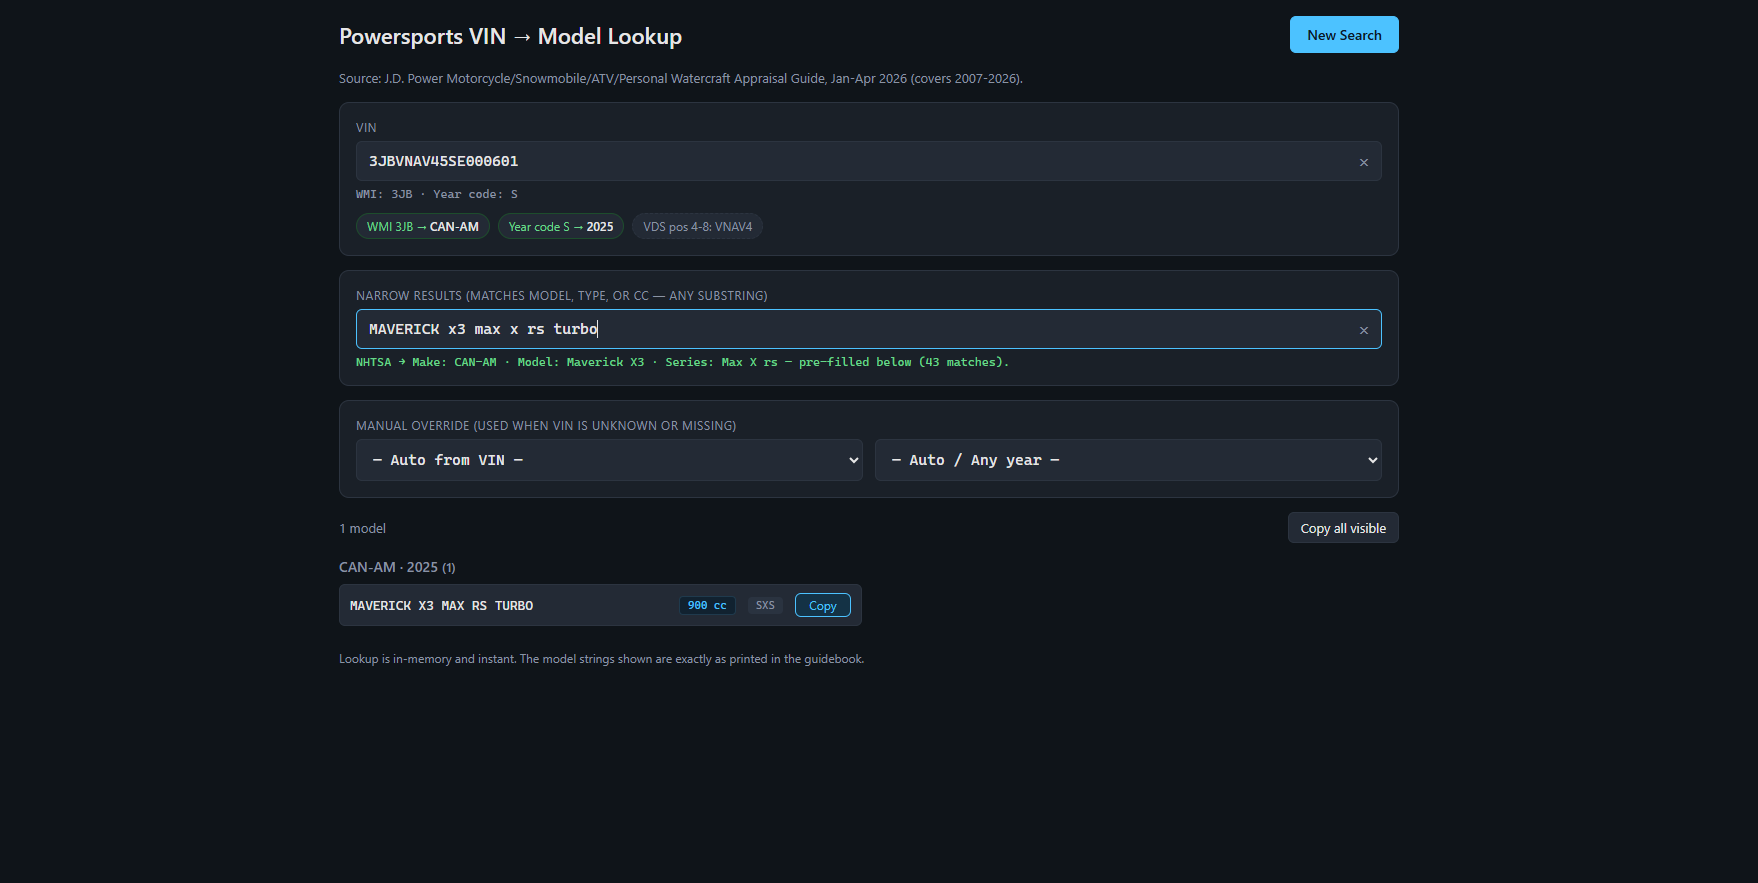Click the WMI: 3JB · Year code: S text
Screen dimensions: 1758x883
(437, 194)
